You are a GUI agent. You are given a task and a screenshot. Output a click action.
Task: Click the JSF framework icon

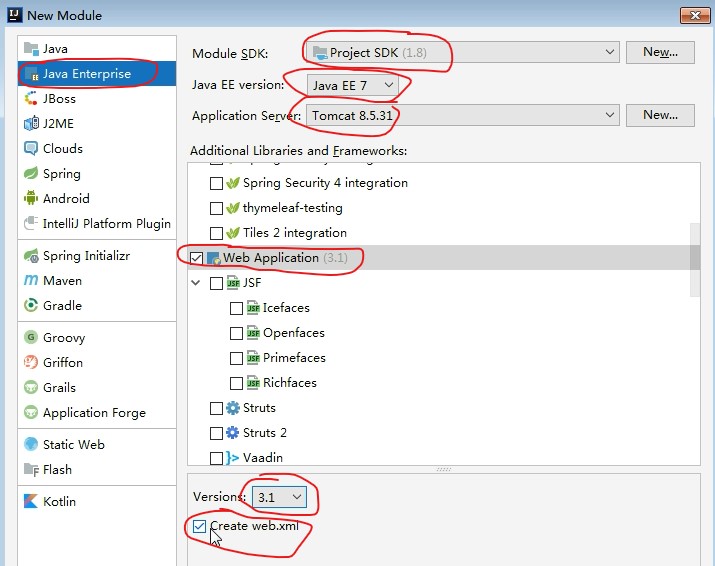pos(233,283)
